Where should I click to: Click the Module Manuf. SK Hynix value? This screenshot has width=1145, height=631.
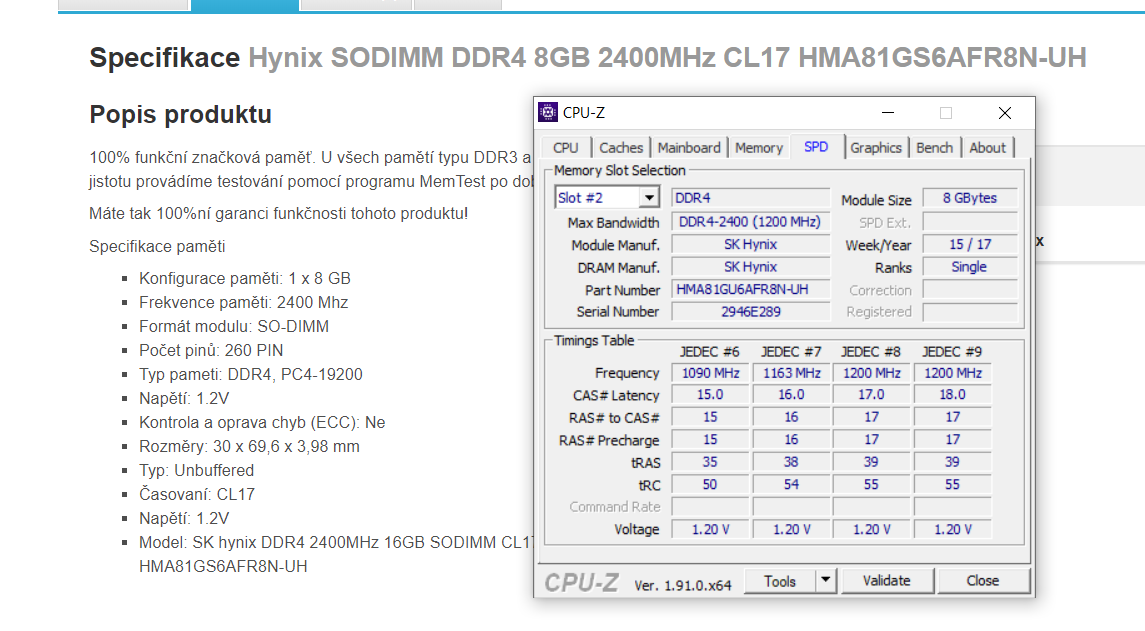750,245
